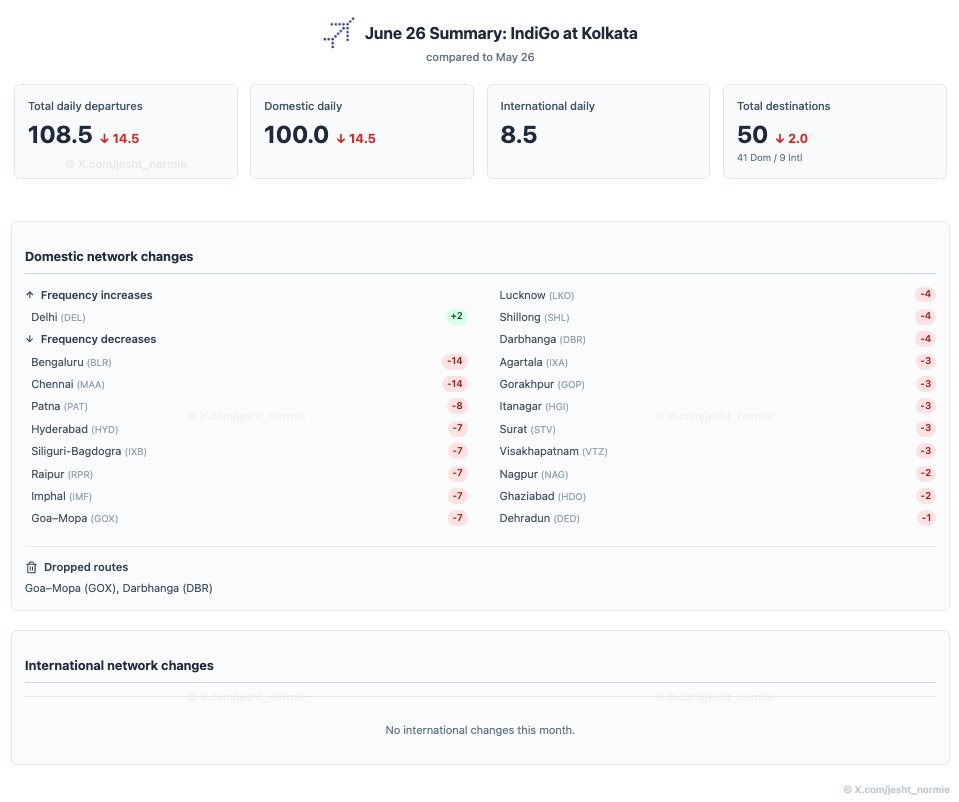Select the Agartala (IXA) row

(717, 362)
